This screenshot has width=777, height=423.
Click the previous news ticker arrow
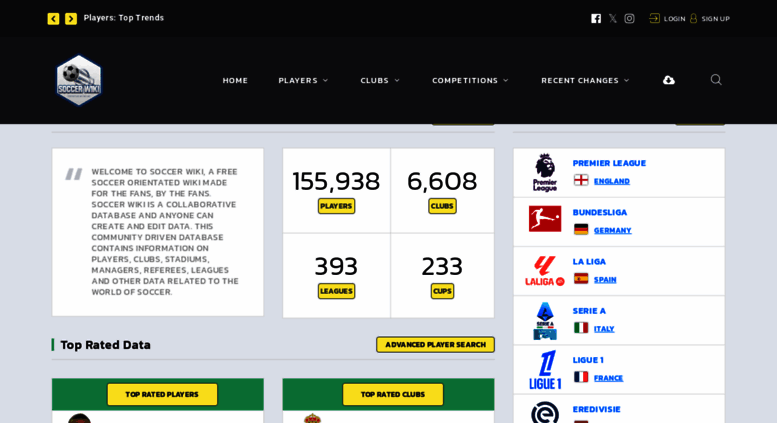pos(54,19)
